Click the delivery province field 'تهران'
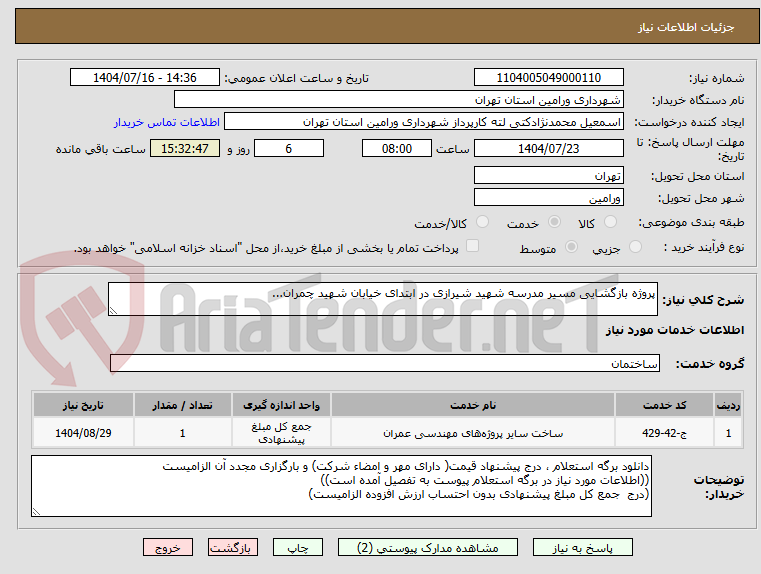Viewport: 761px width, 574px height. tap(548, 176)
